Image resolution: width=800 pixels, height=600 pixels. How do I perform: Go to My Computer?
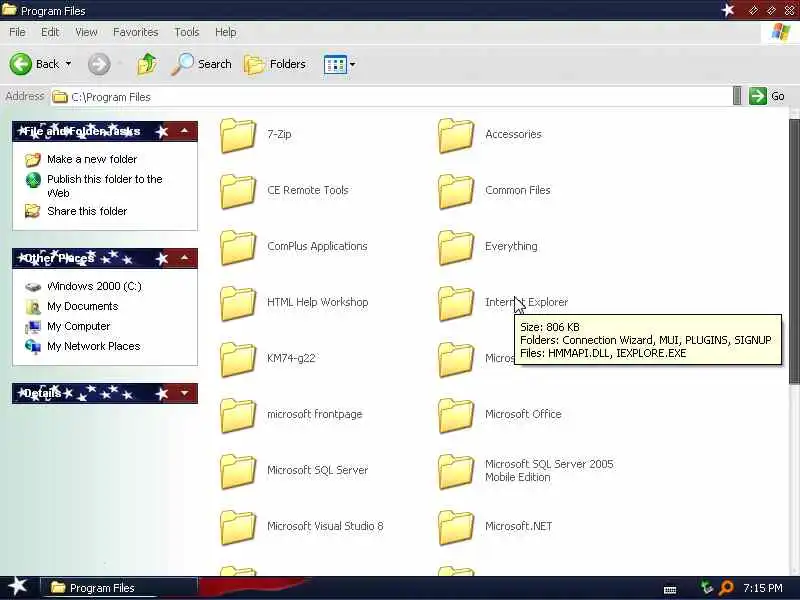click(x=79, y=326)
